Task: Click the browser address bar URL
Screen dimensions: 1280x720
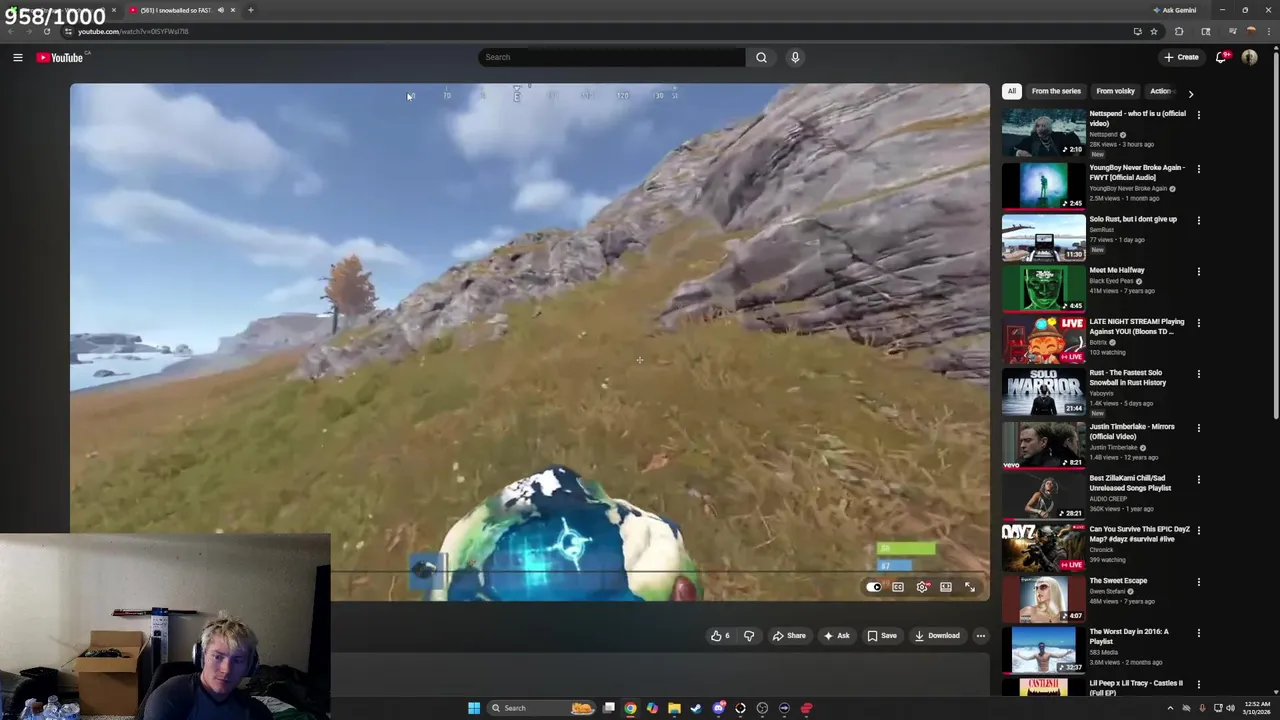Action: (133, 31)
